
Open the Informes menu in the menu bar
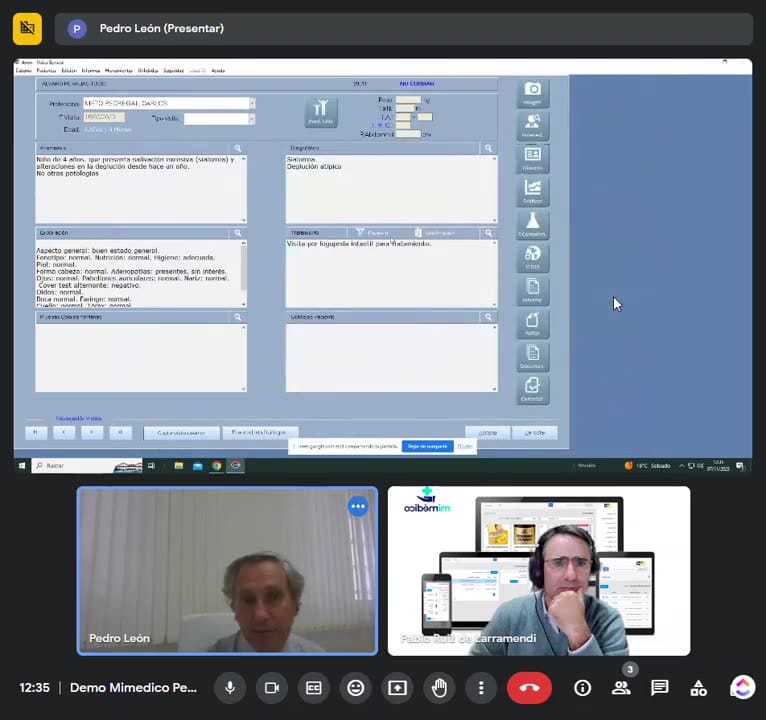91,71
